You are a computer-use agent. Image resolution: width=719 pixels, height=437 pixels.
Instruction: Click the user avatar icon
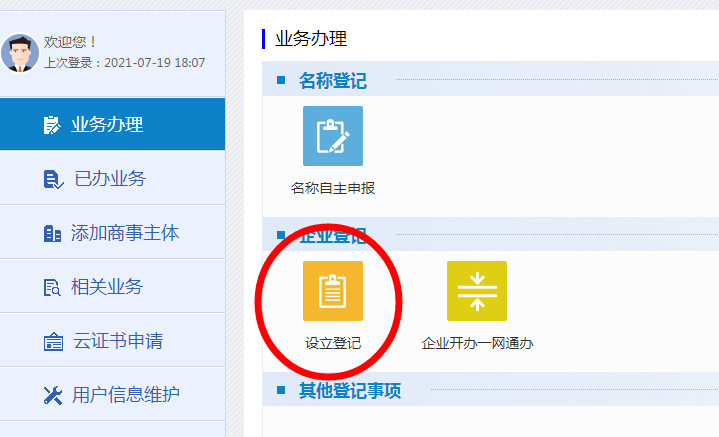(x=20, y=52)
